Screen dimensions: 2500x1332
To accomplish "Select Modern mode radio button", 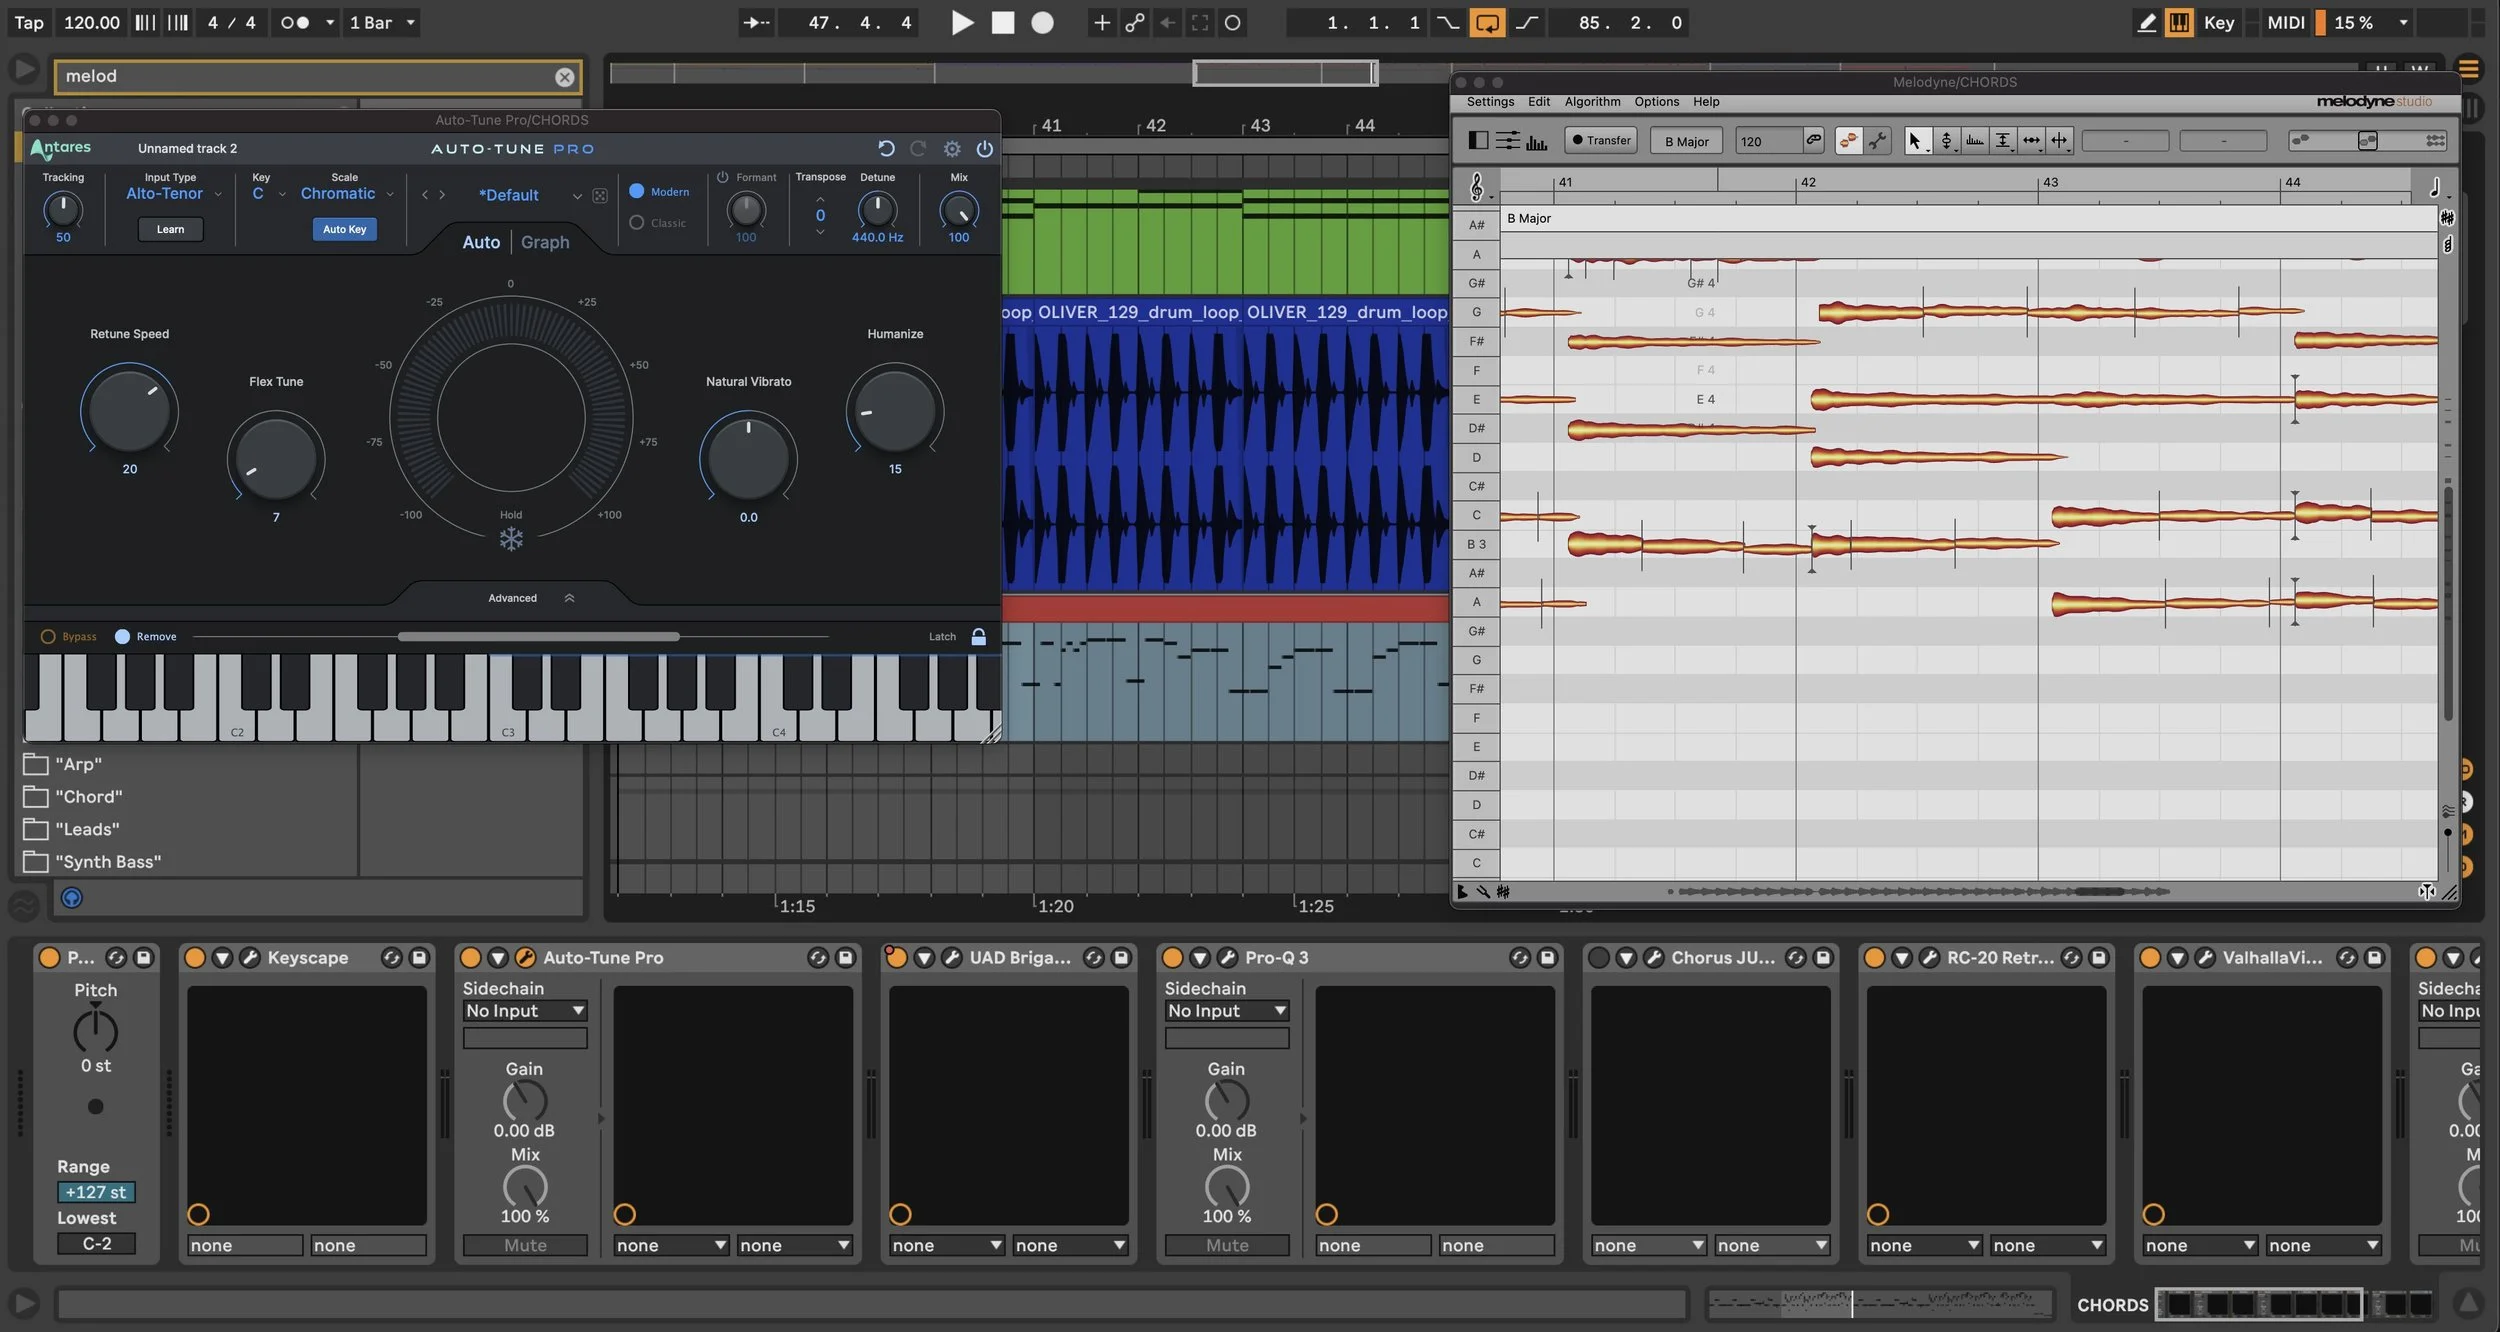I will pos(637,191).
